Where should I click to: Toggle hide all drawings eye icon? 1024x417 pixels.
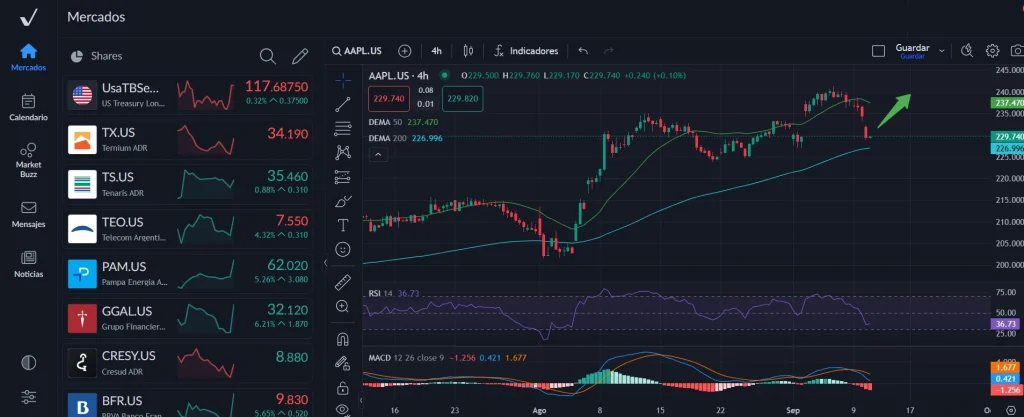pos(343,410)
